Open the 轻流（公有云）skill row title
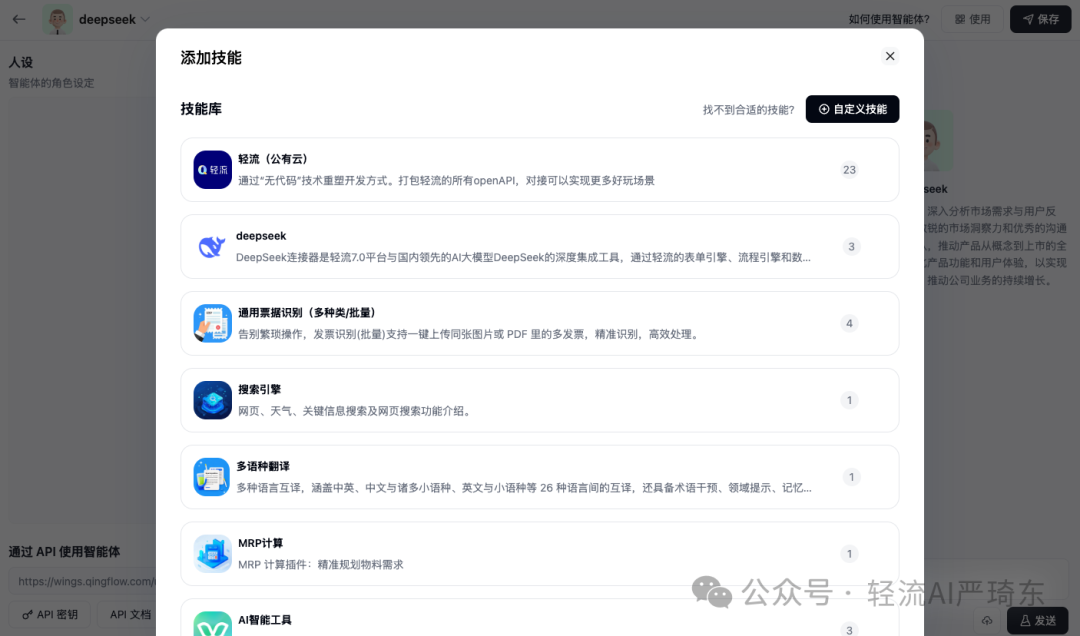Image resolution: width=1080 pixels, height=636 pixels. (273, 159)
